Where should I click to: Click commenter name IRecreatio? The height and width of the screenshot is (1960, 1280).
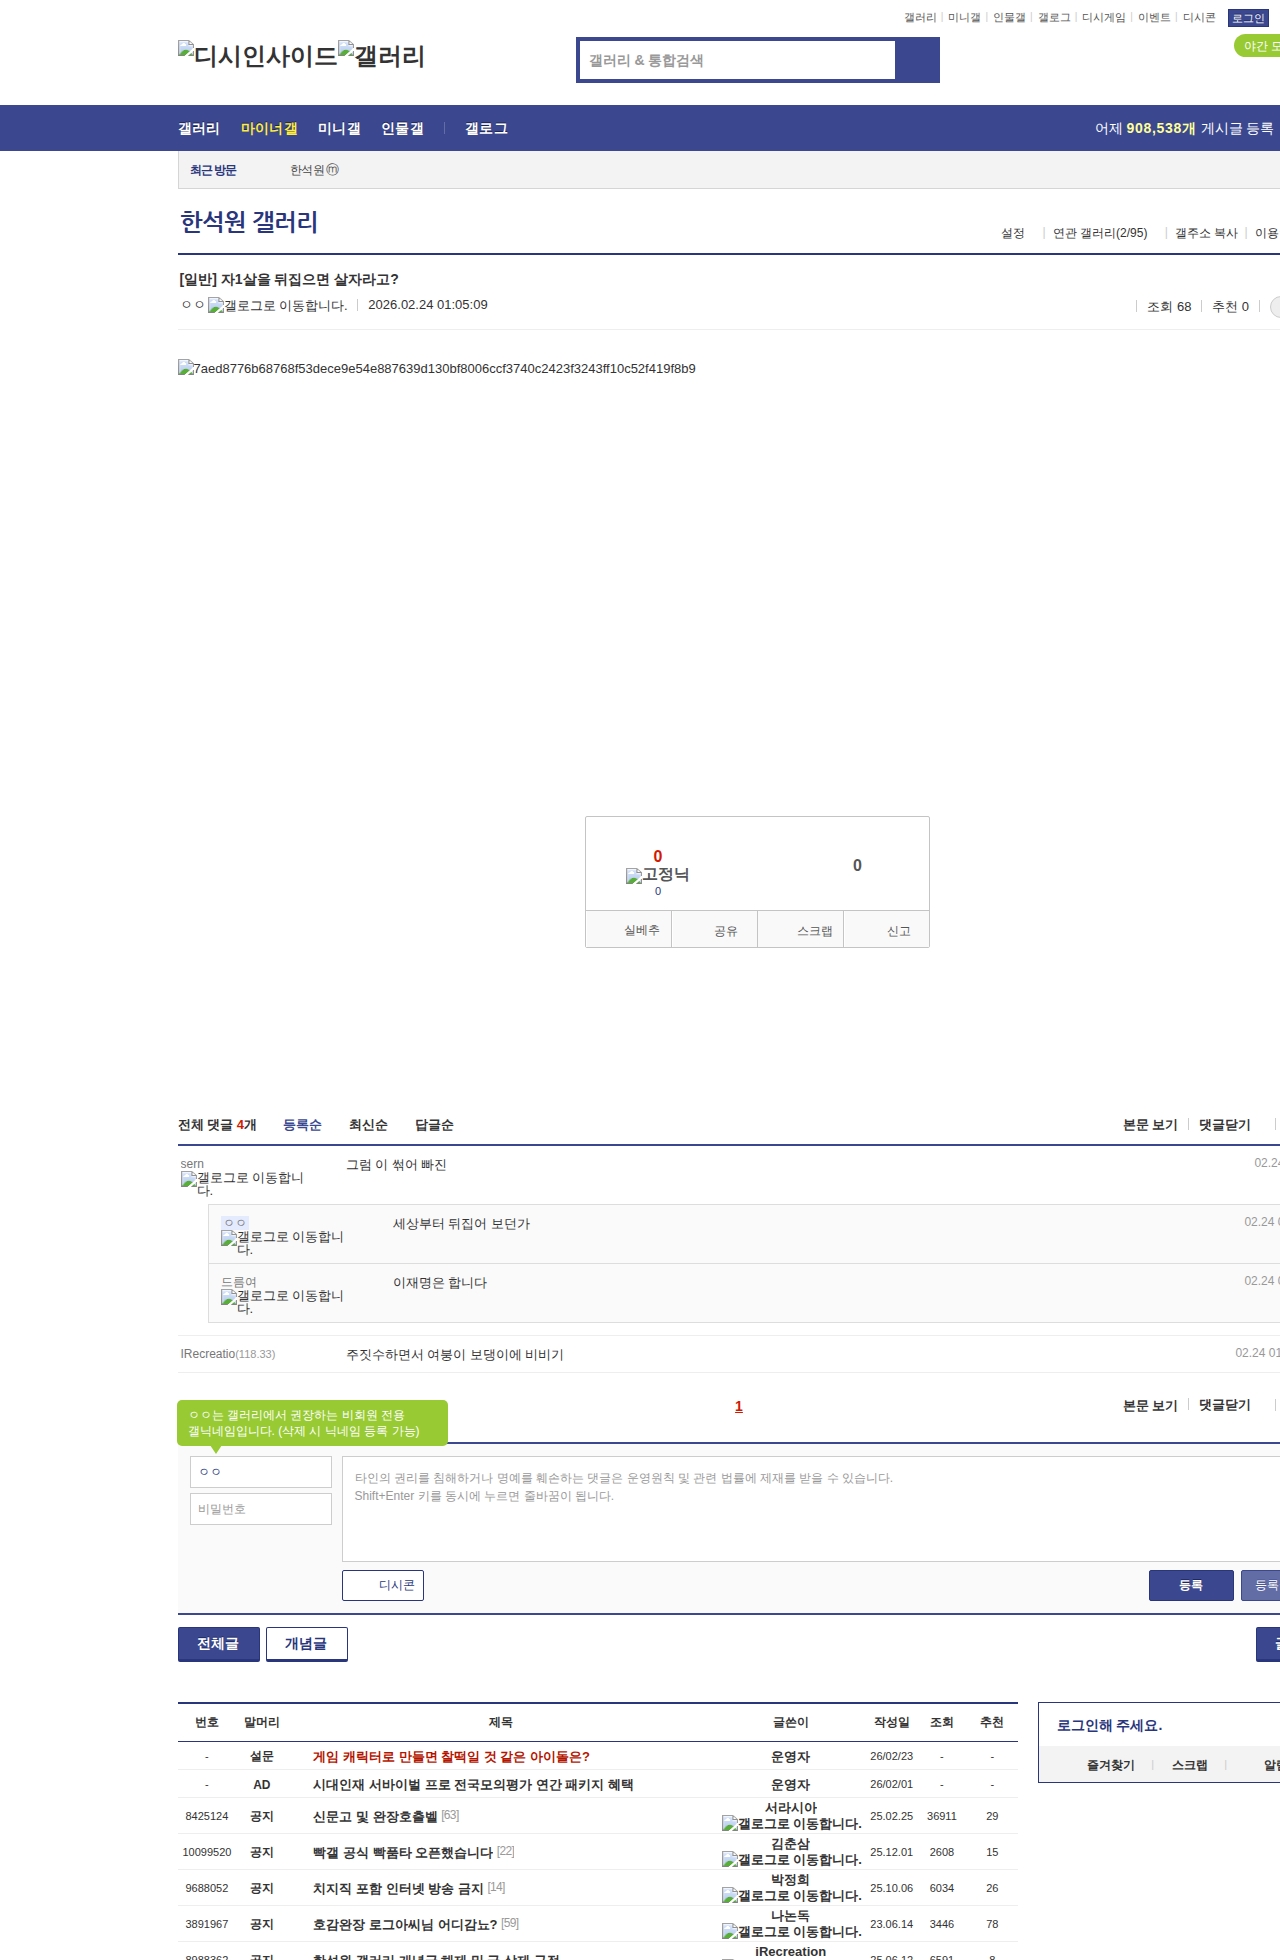(208, 1354)
